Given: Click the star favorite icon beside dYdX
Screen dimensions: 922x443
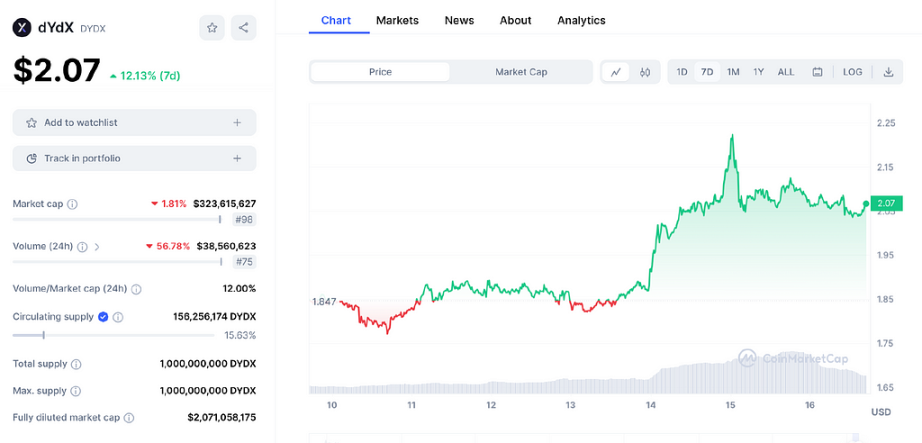Looking at the screenshot, I should coord(212,28).
